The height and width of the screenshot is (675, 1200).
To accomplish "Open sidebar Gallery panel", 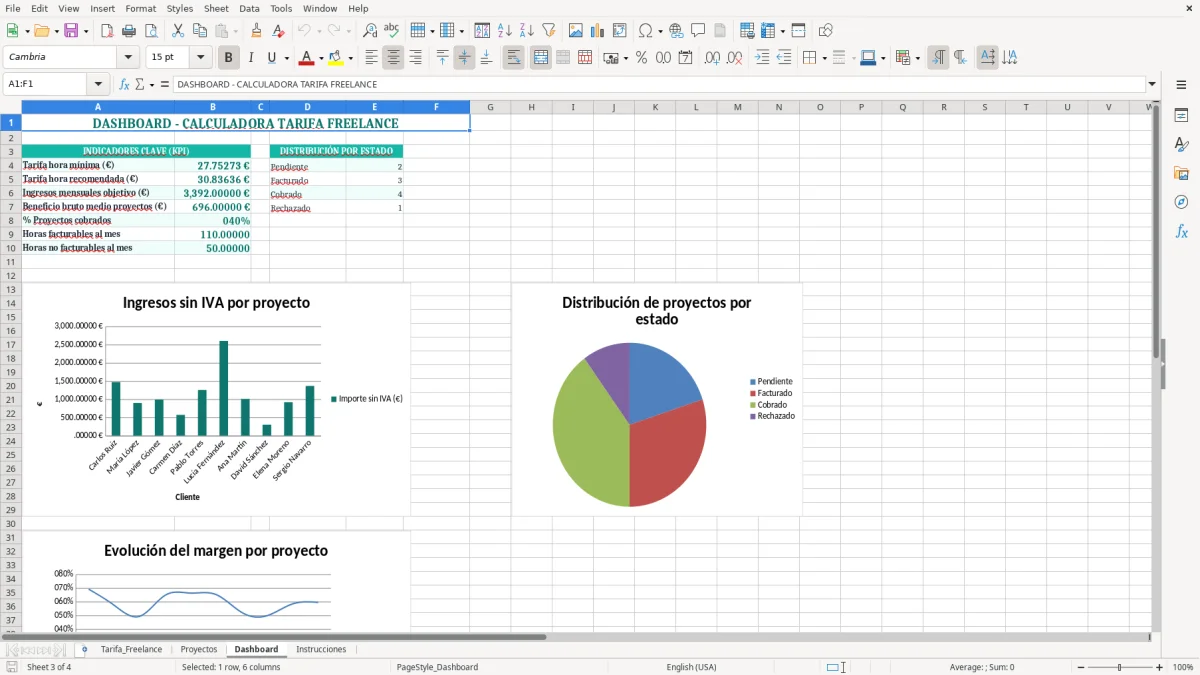I will [x=1181, y=173].
